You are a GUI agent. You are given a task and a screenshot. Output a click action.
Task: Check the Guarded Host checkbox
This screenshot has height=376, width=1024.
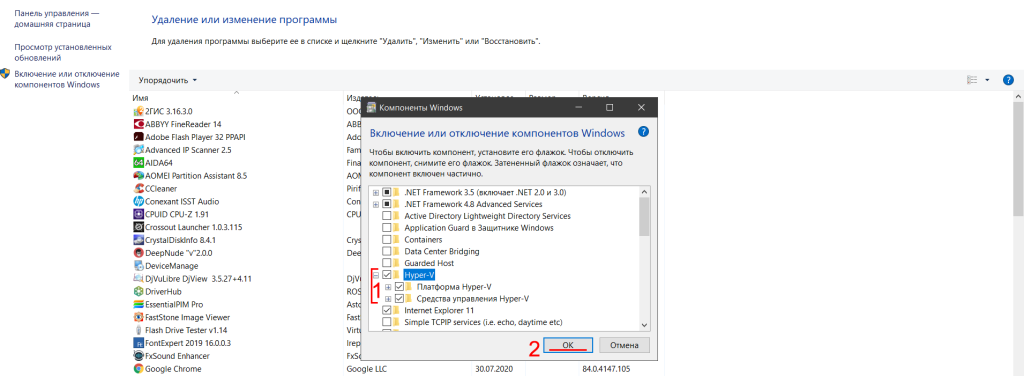point(387,263)
